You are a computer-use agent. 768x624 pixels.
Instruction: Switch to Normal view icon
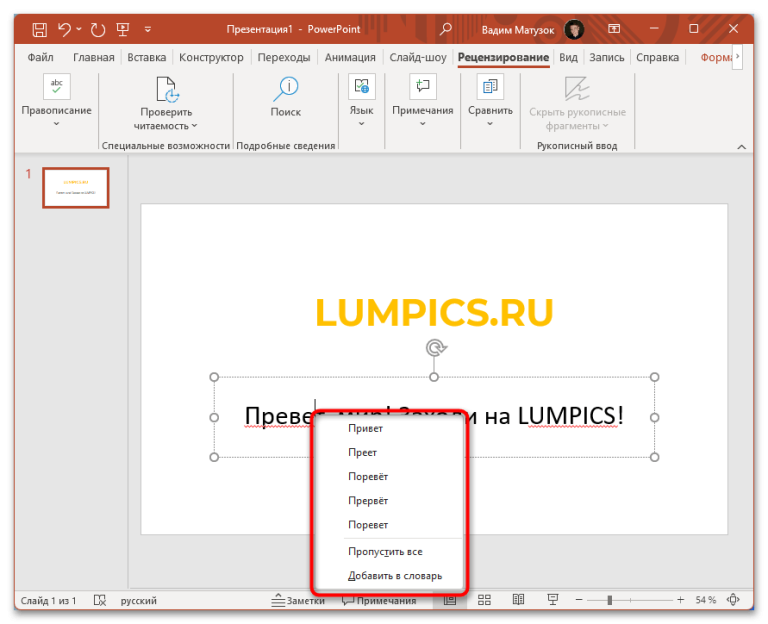click(x=450, y=600)
